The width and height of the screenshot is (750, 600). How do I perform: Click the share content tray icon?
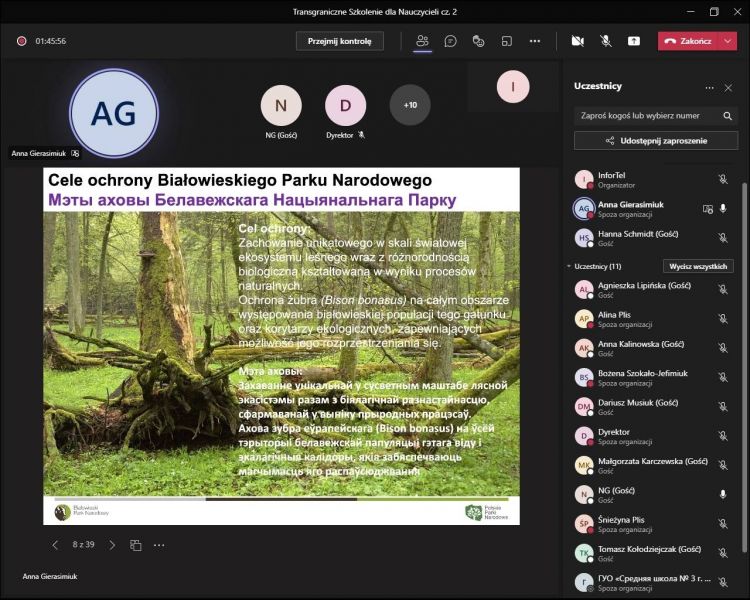pyautogui.click(x=634, y=41)
